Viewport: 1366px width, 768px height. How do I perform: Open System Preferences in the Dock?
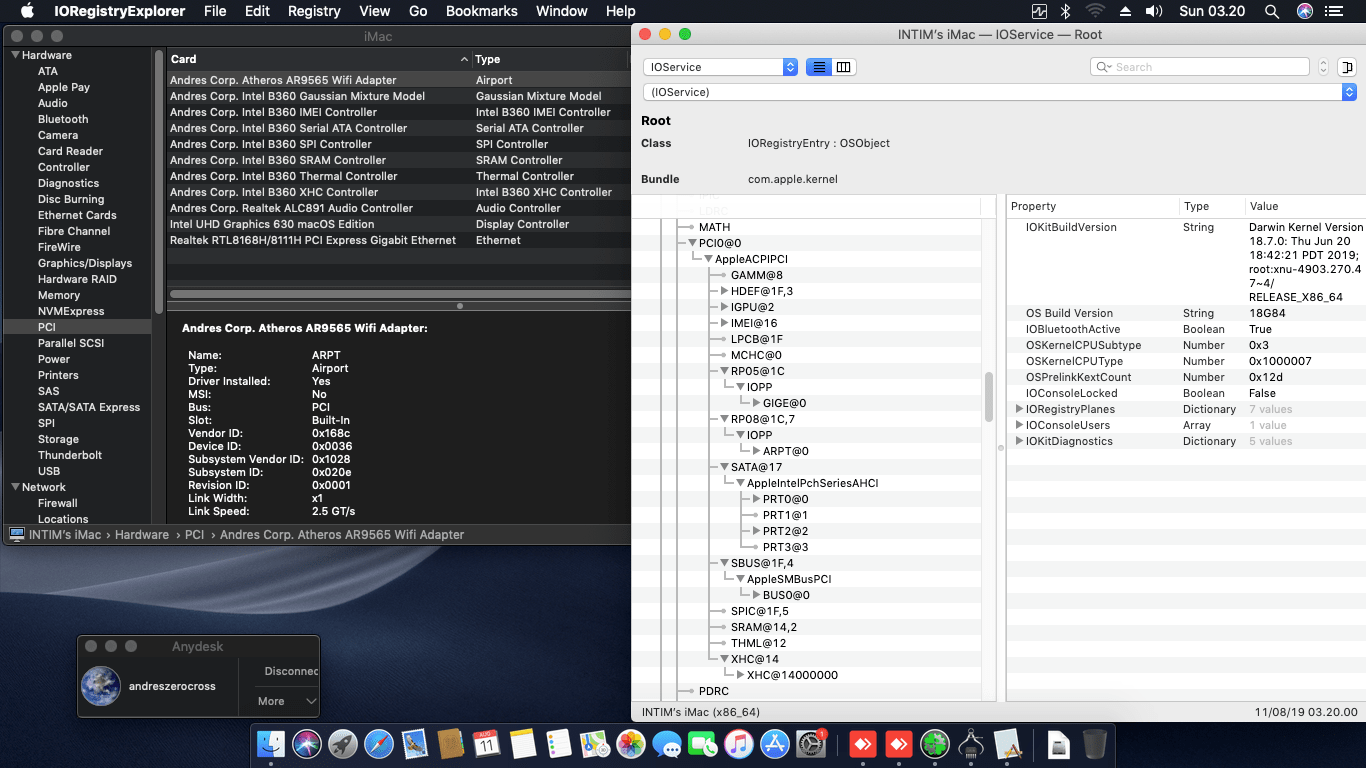810,744
